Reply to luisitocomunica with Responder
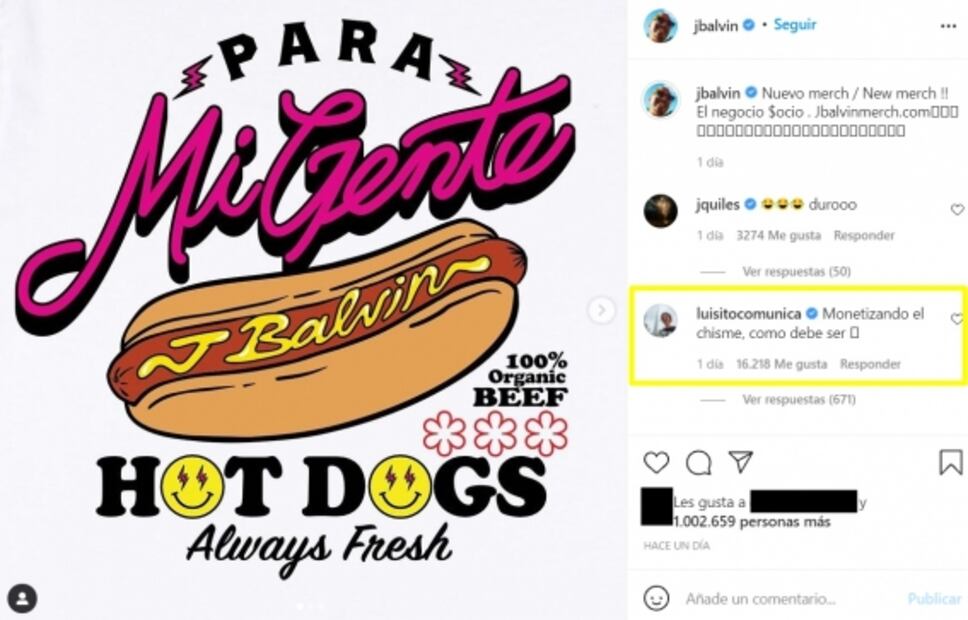 (870, 364)
